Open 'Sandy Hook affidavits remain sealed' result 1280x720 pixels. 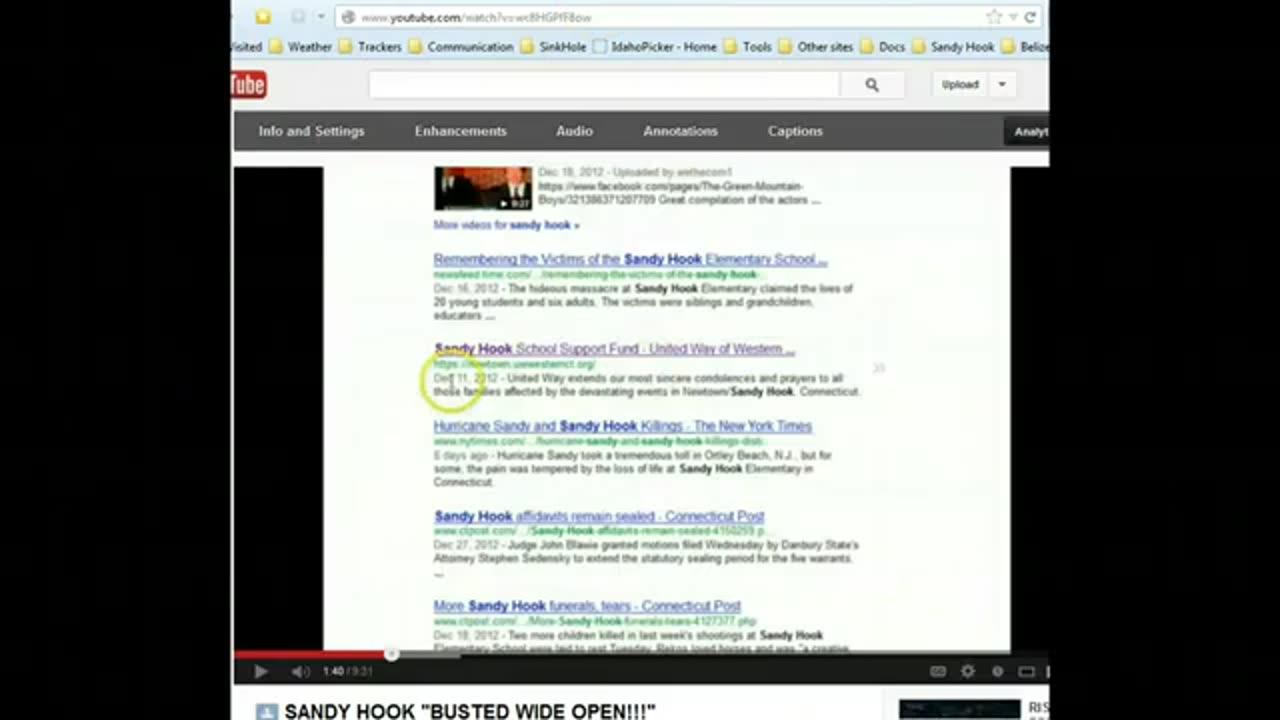coord(599,516)
